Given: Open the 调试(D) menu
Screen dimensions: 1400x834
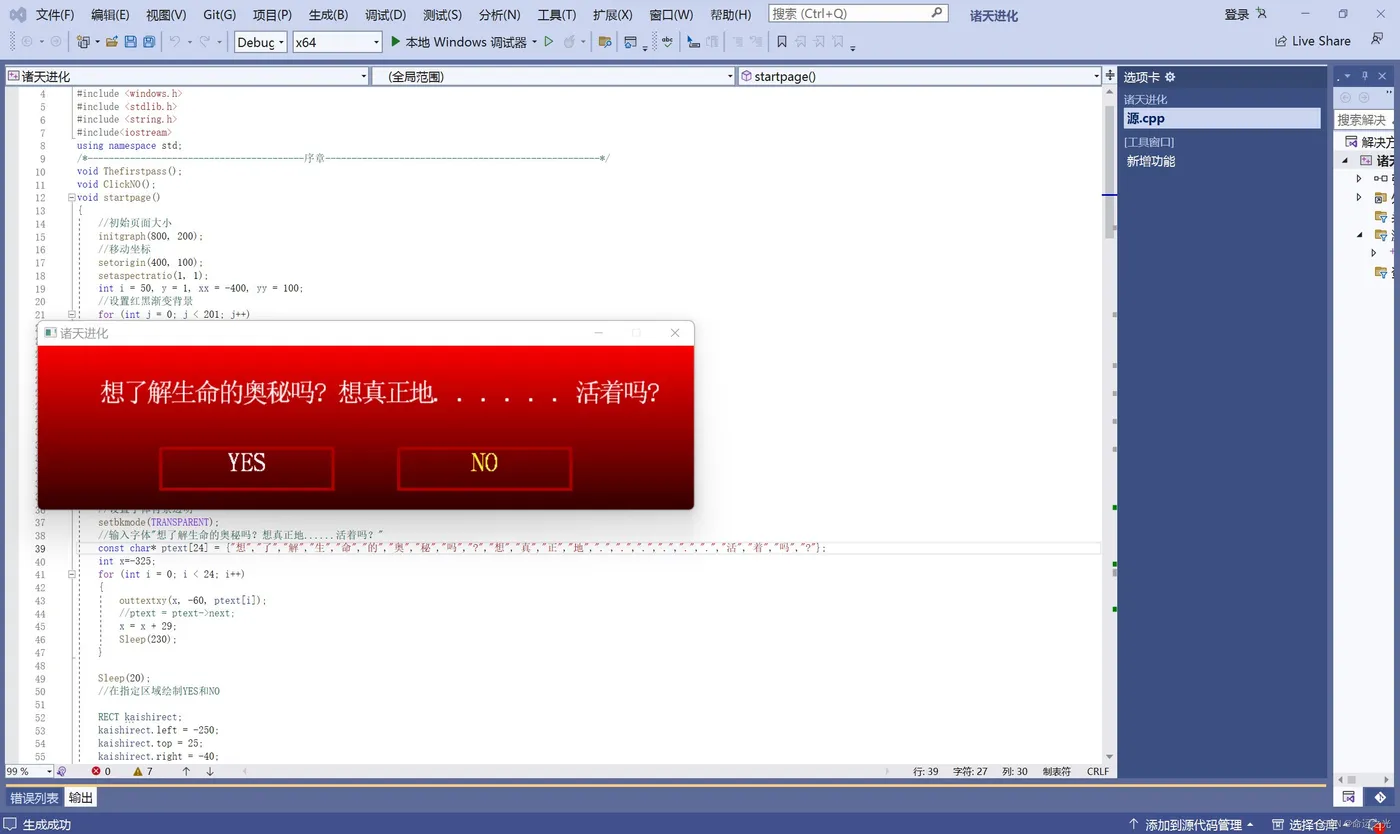Looking at the screenshot, I should click(385, 15).
